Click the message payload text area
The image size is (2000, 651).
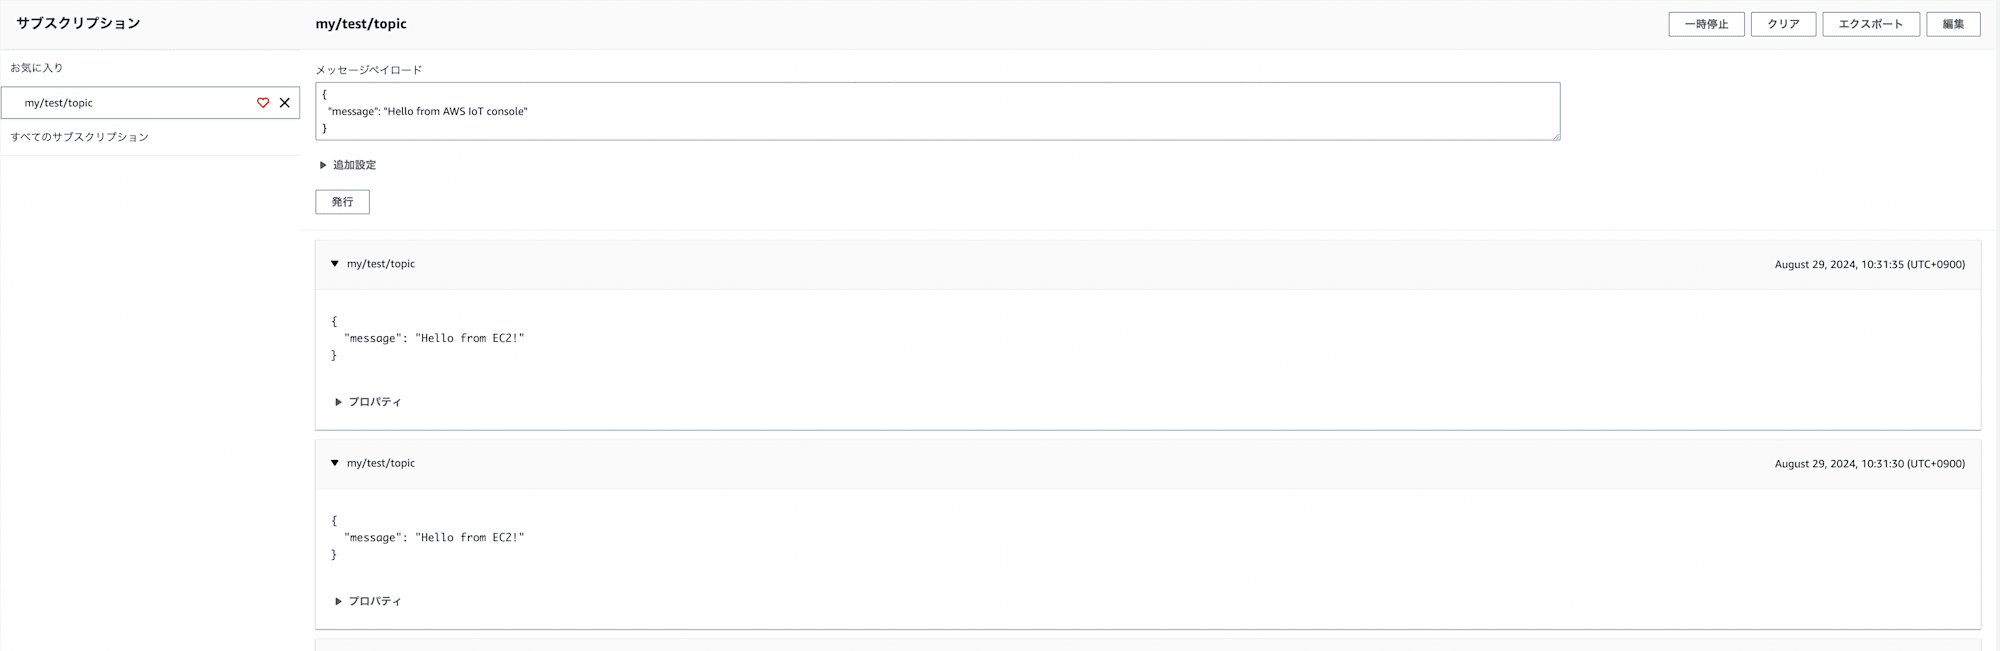[937, 111]
